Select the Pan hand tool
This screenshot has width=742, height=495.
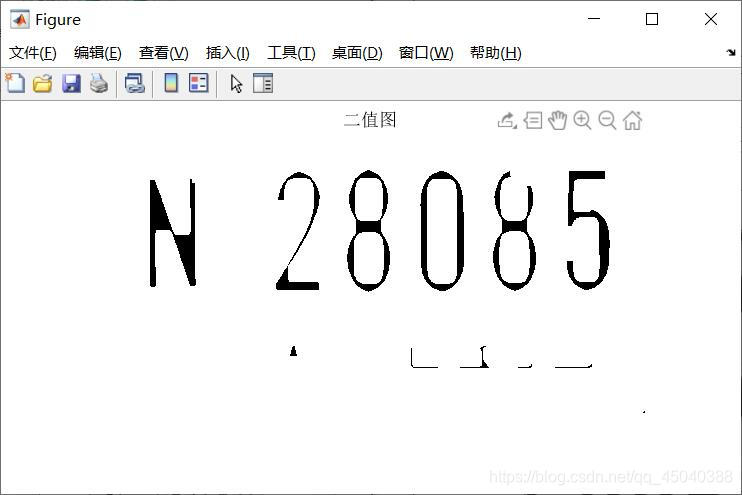coord(557,120)
